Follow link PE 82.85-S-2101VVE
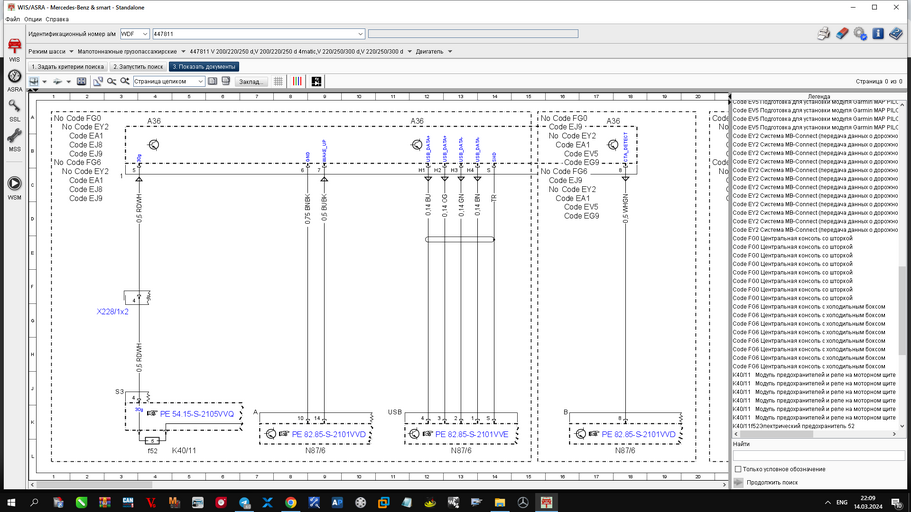 pos(471,434)
